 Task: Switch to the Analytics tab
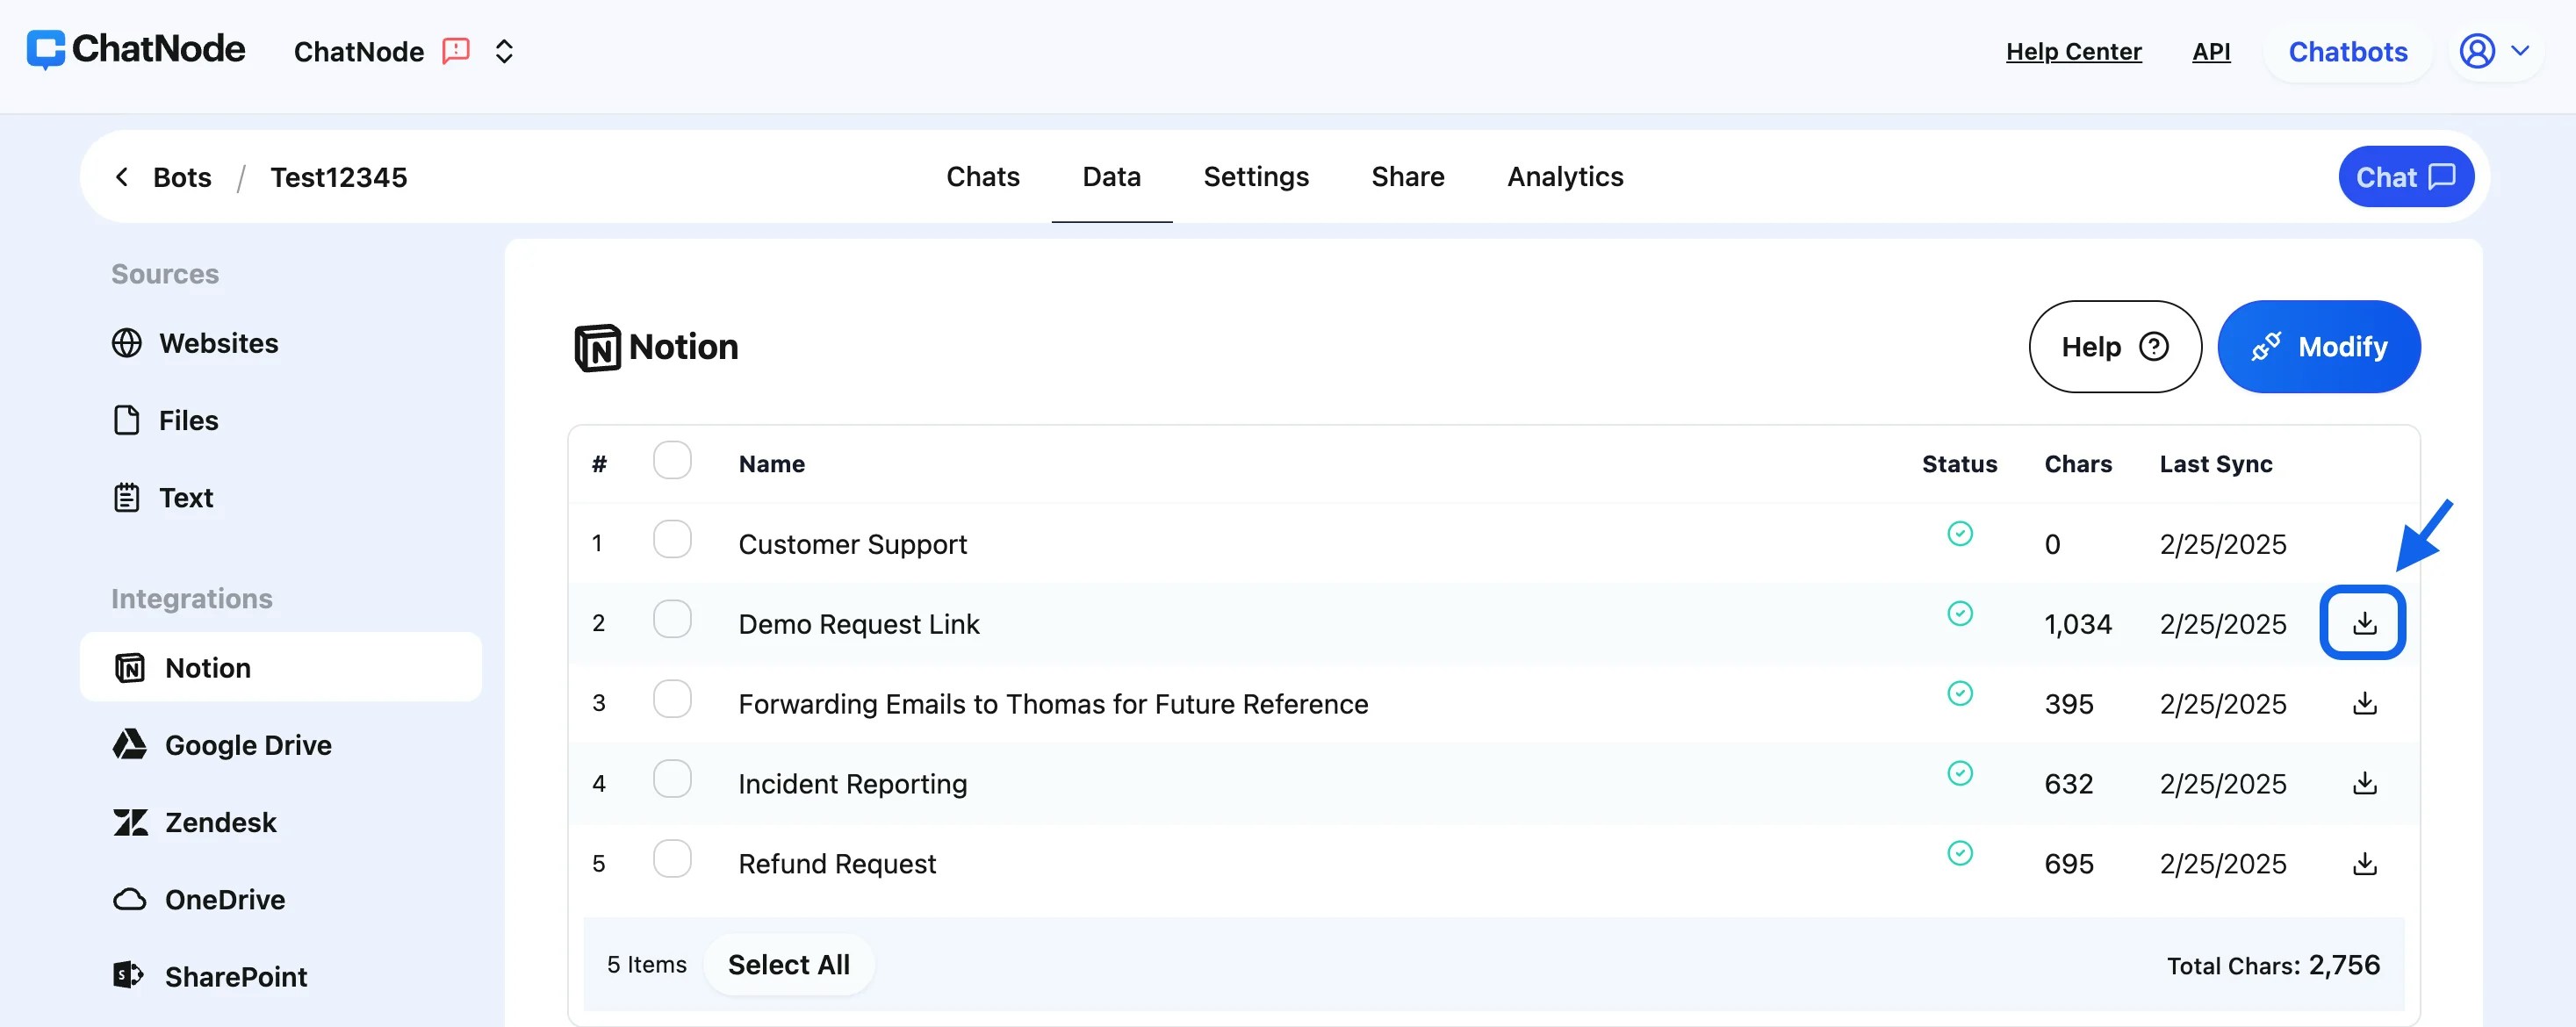[x=1565, y=176]
